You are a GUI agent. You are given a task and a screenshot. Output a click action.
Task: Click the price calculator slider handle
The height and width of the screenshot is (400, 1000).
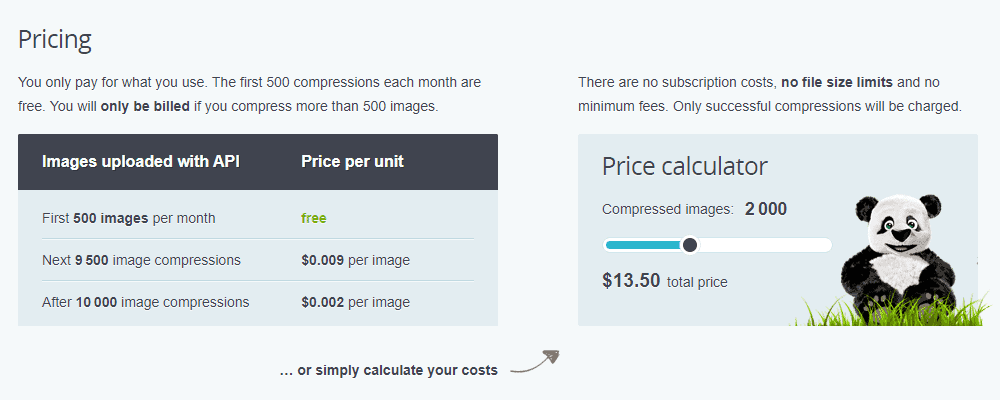pos(689,245)
